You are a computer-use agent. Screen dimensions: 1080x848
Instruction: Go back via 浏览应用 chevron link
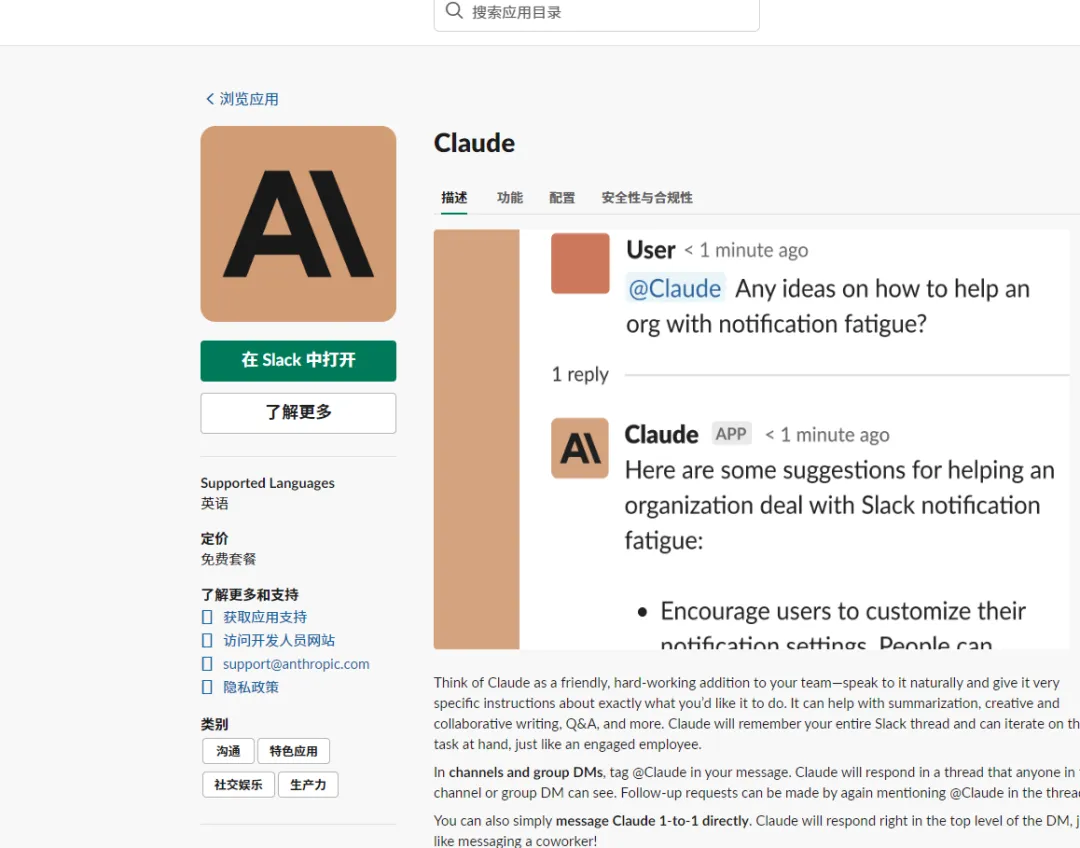[242, 99]
